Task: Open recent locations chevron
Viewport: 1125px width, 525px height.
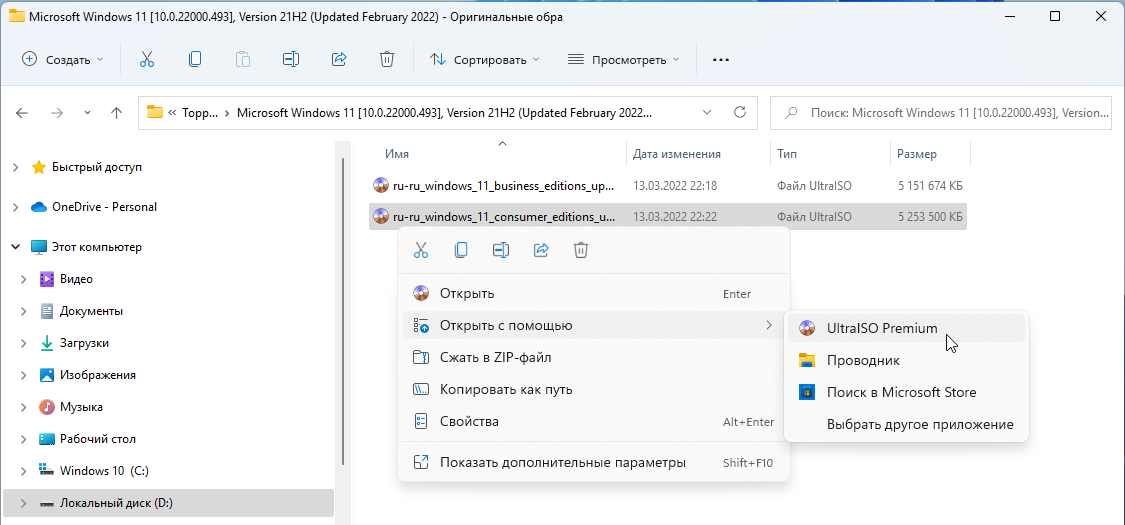Action: pos(88,113)
